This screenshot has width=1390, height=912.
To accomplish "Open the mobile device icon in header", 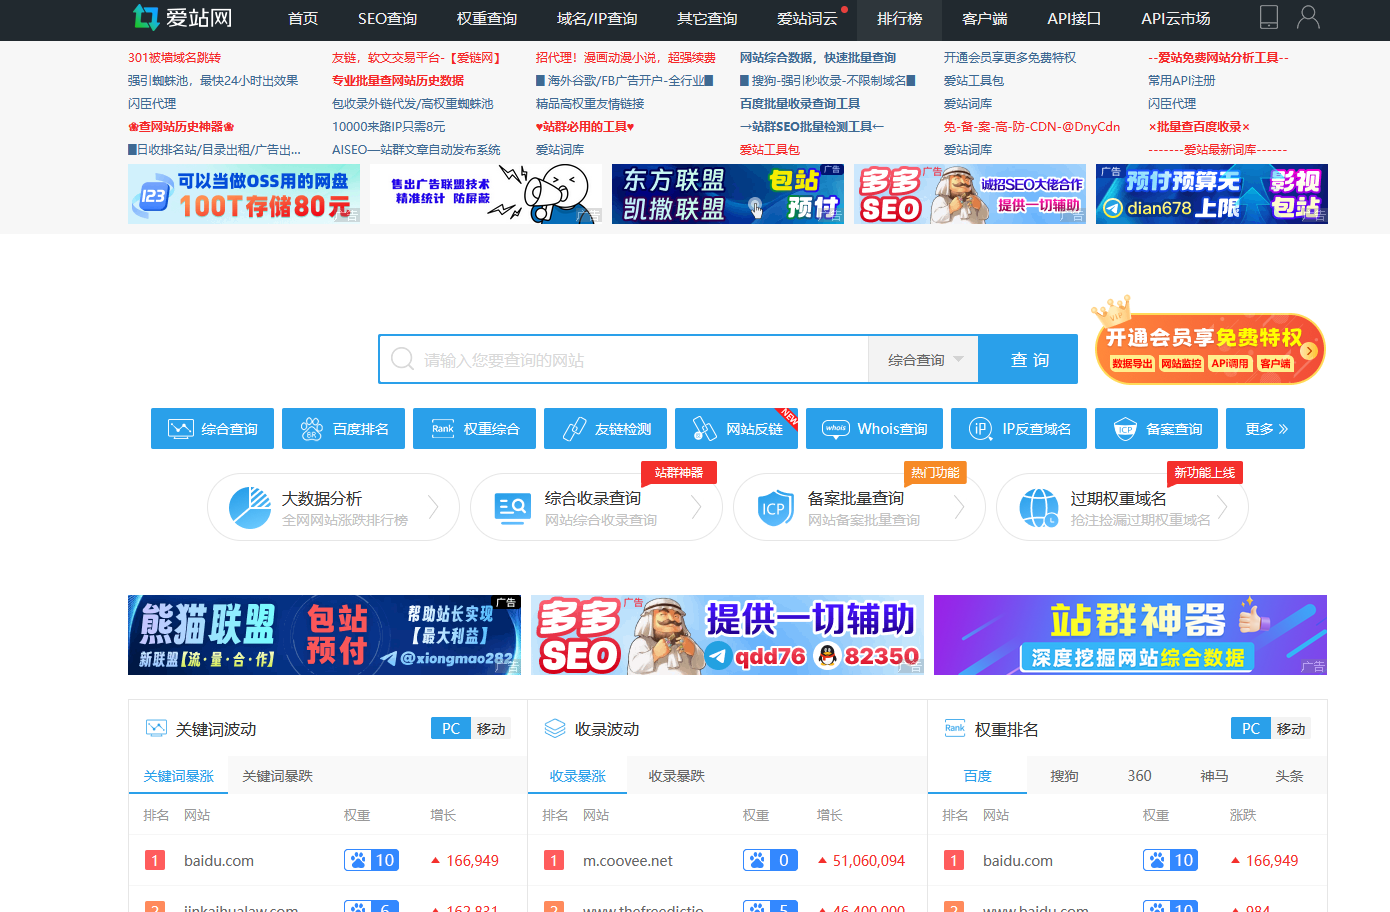I will click(1268, 17).
